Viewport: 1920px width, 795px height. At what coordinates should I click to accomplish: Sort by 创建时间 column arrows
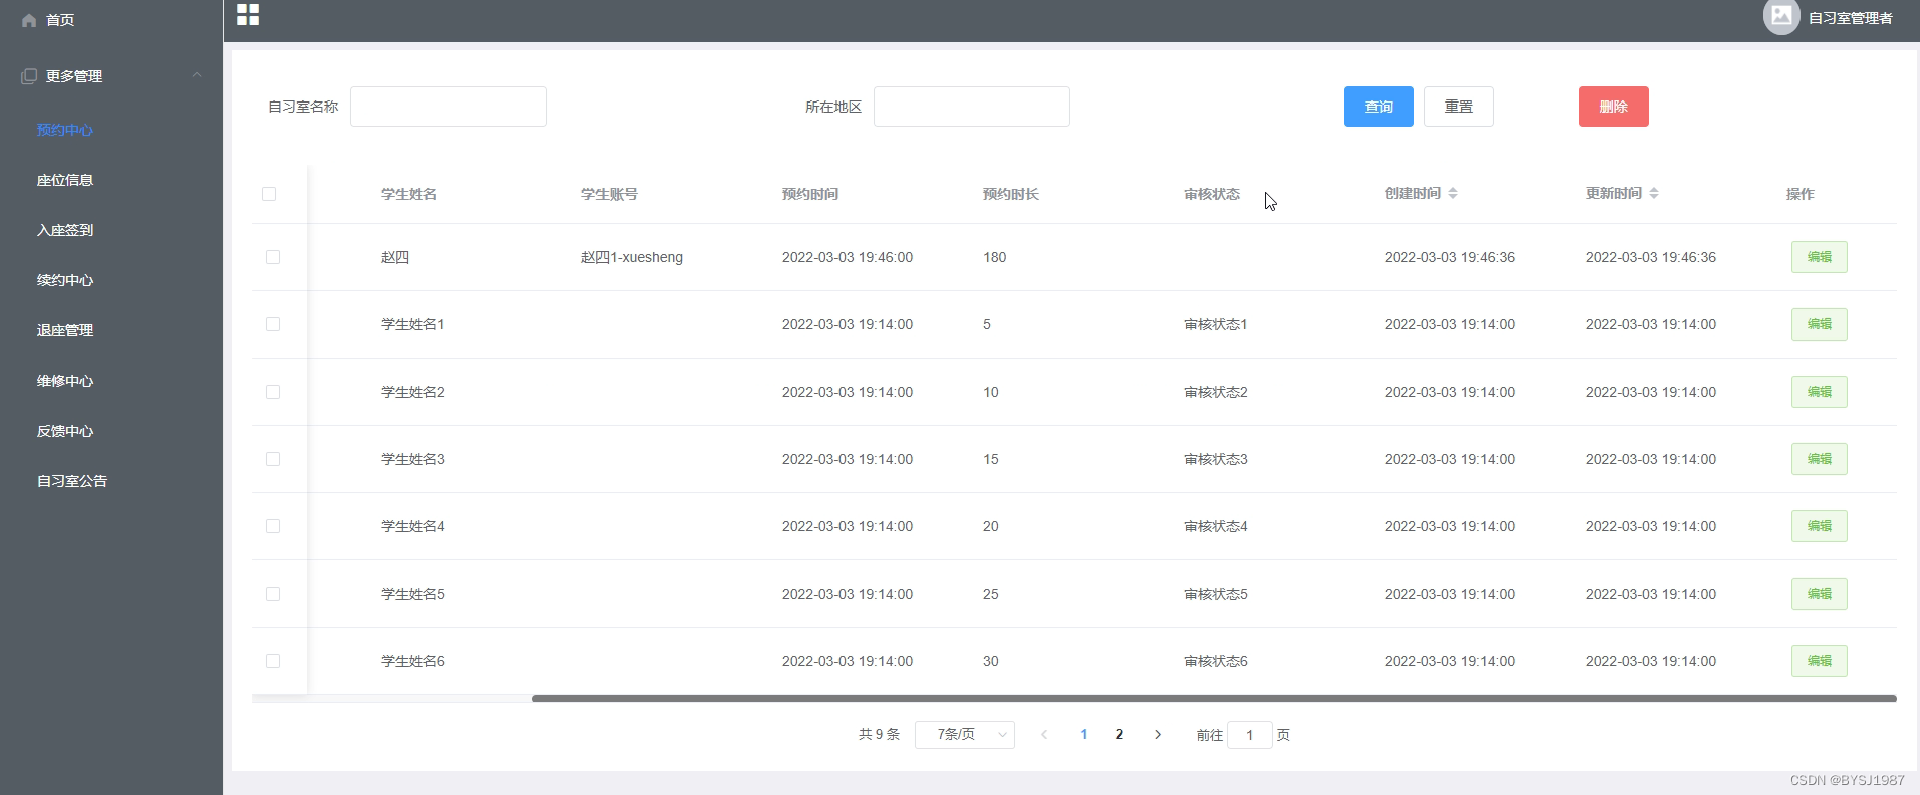pyautogui.click(x=1453, y=193)
